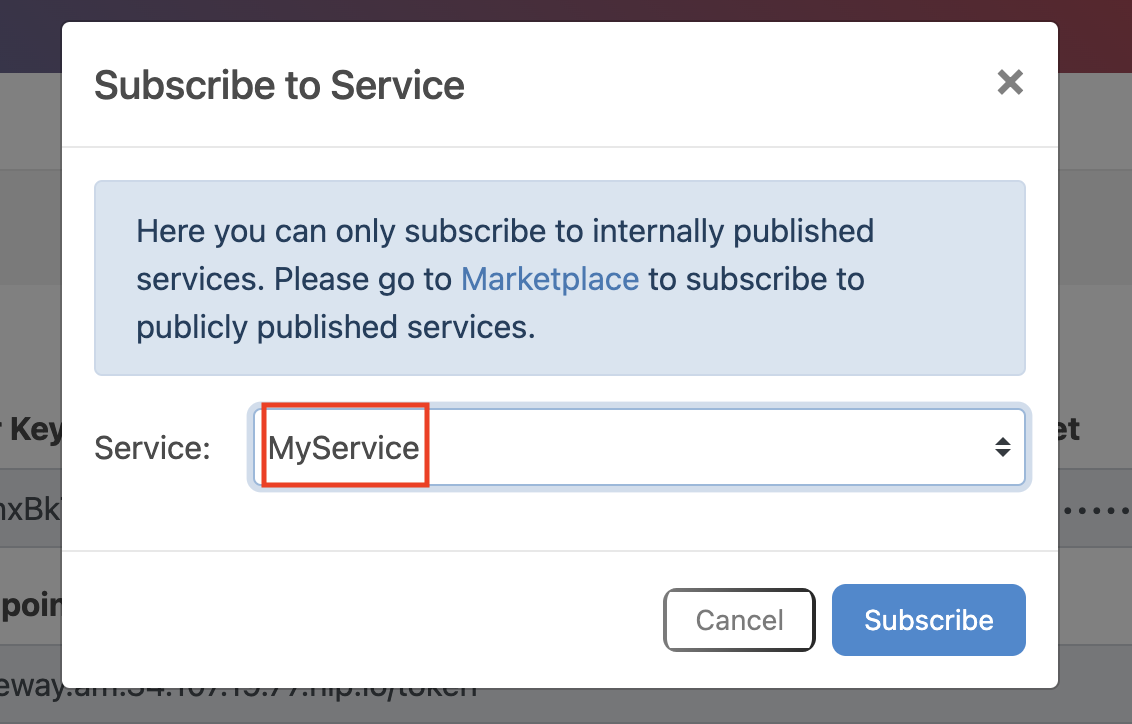Click the blue info alert box
Screen dimensions: 1132x724
point(559,277)
